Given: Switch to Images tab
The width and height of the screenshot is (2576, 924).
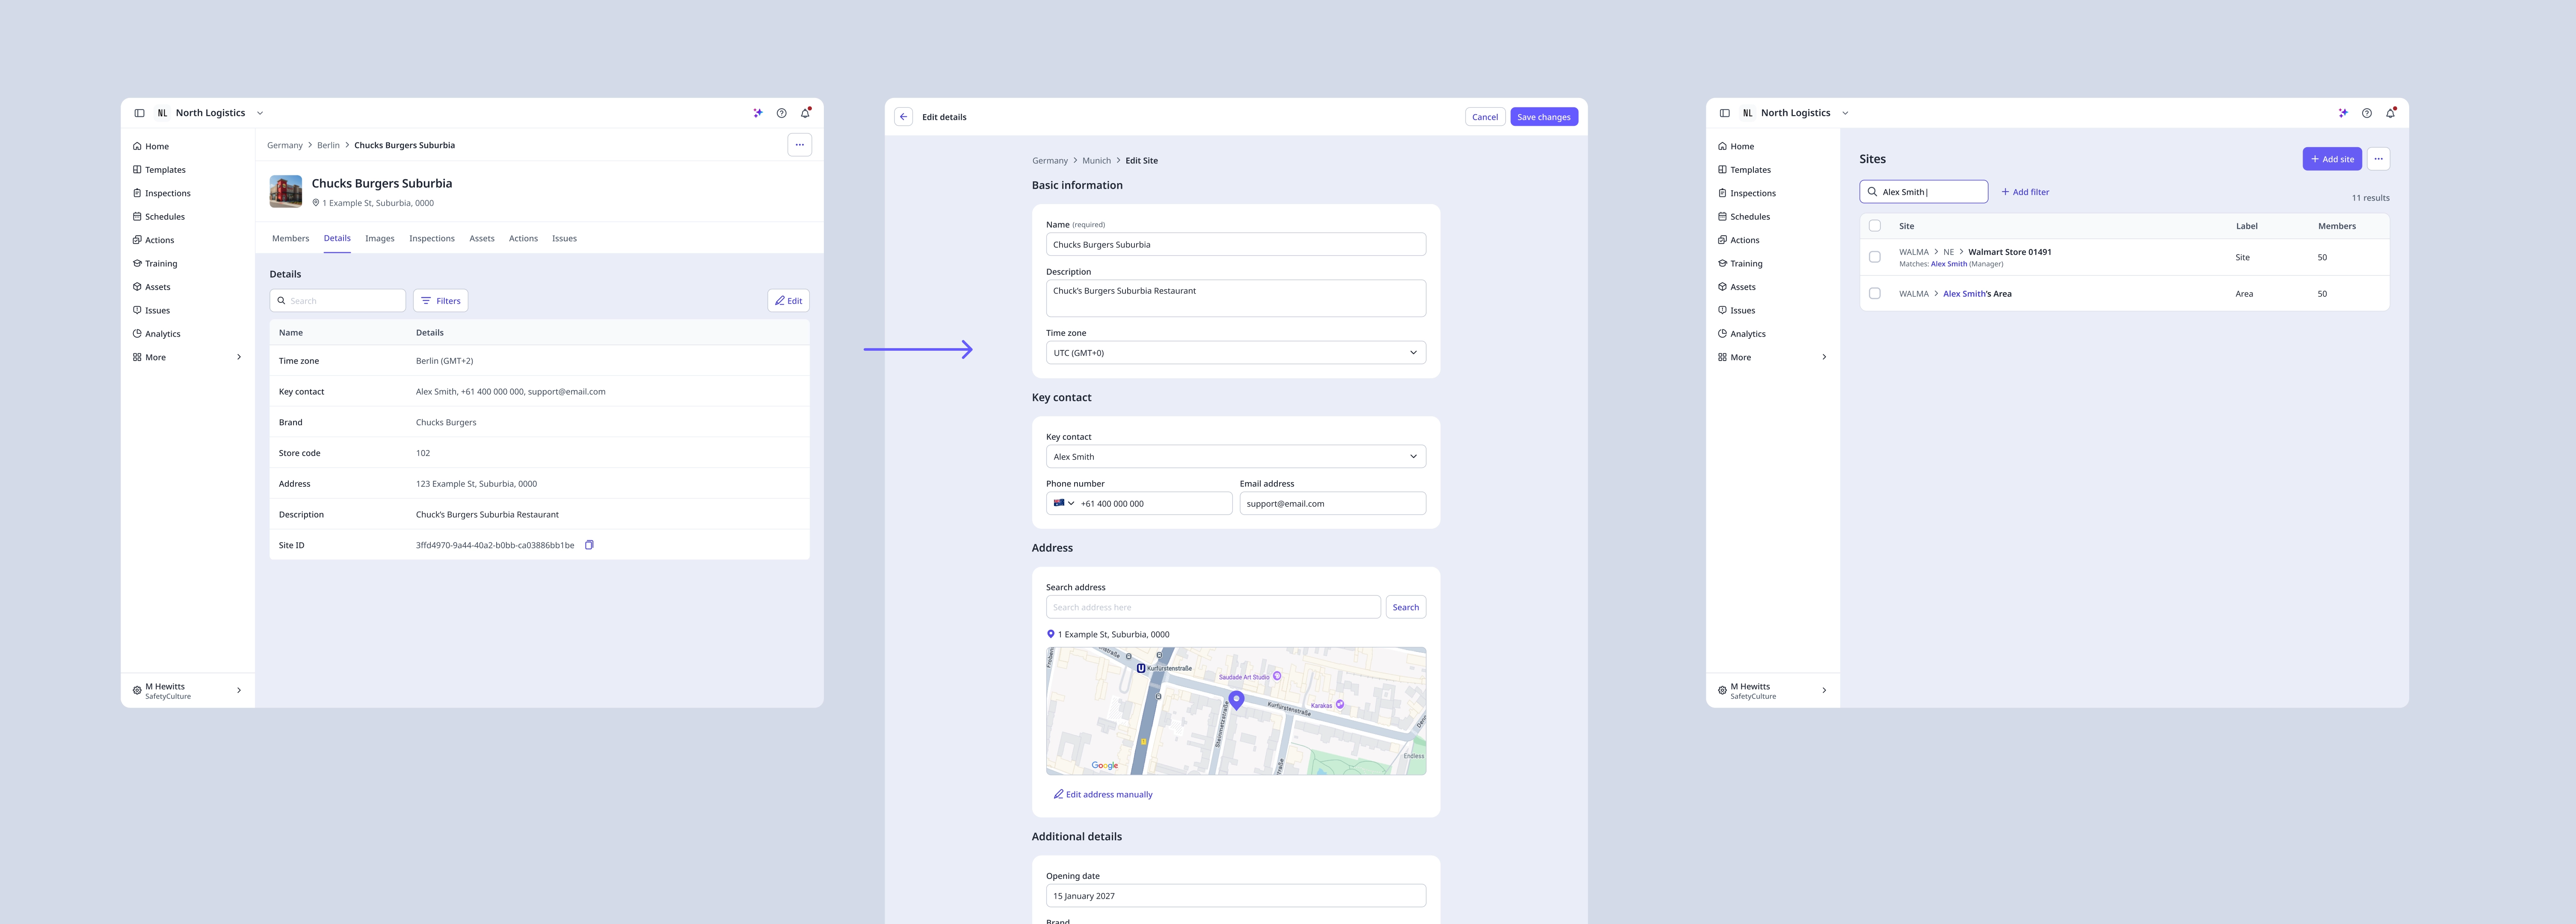Looking at the screenshot, I should click(x=380, y=238).
